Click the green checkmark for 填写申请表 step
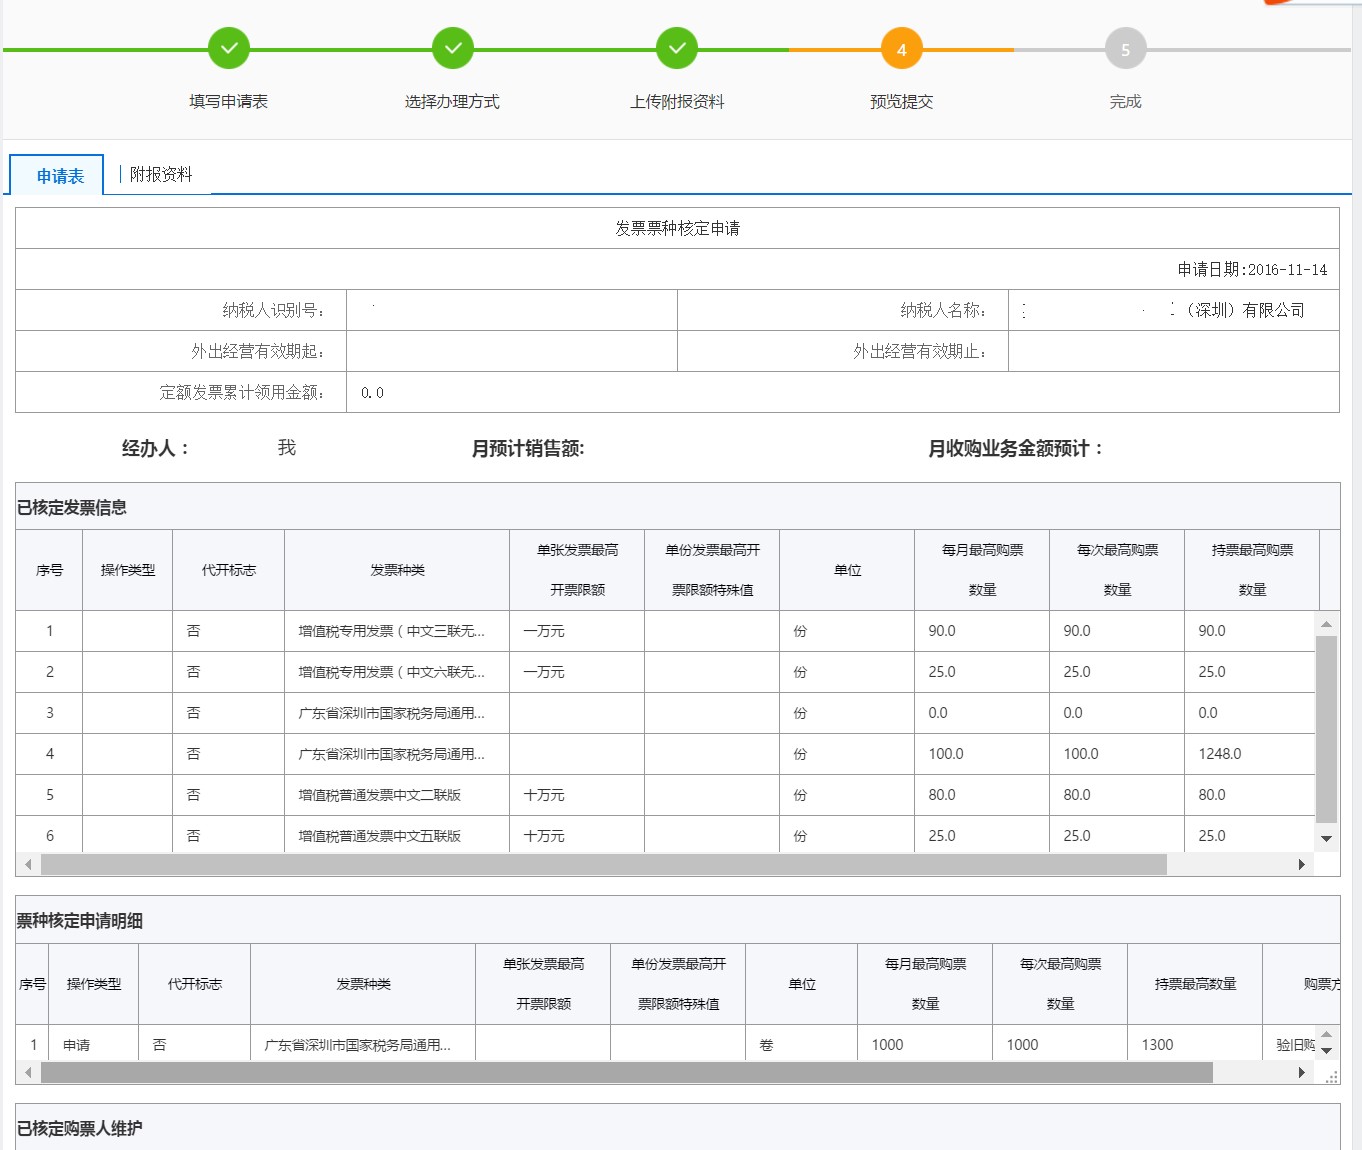Screen dimensions: 1362x1150 point(229,48)
